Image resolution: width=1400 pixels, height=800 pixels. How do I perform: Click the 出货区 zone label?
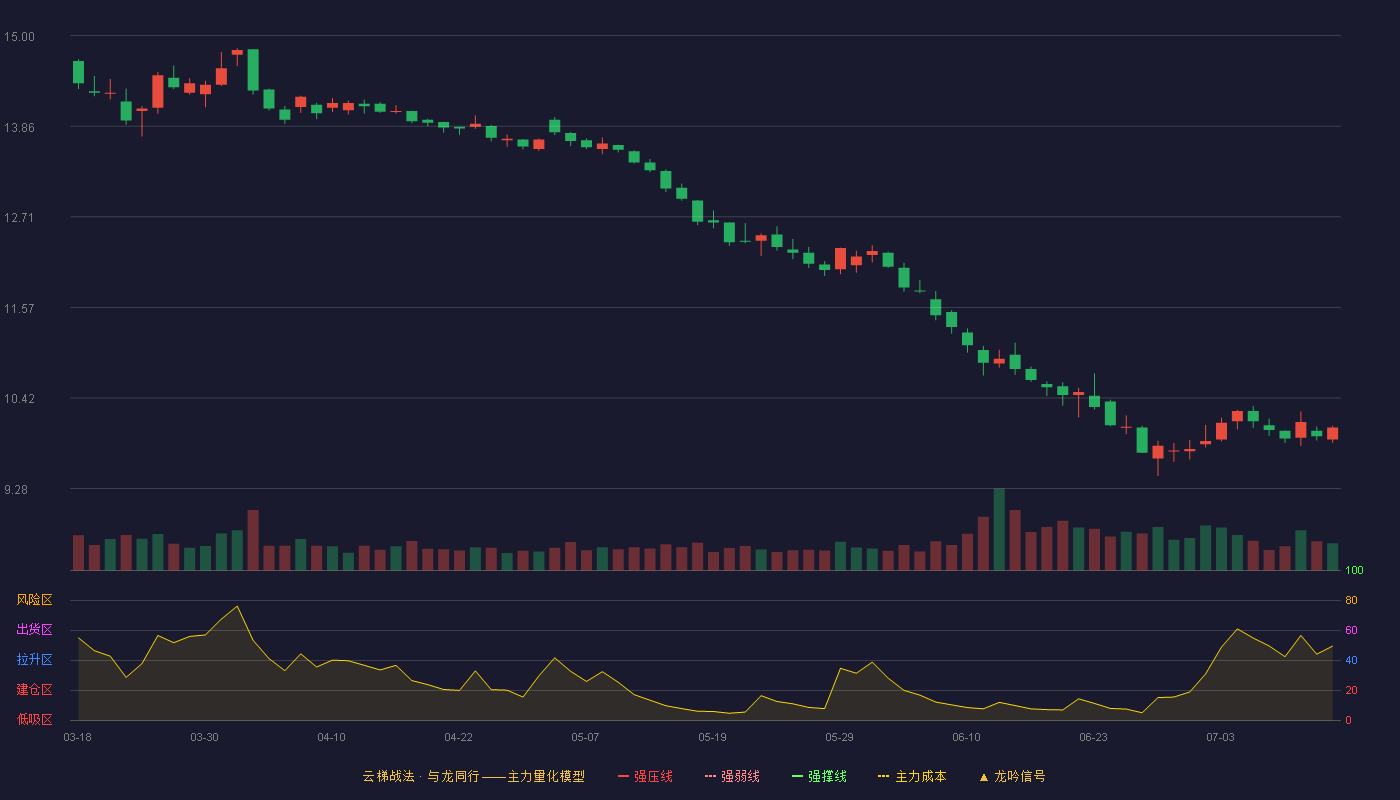pyautogui.click(x=34, y=630)
